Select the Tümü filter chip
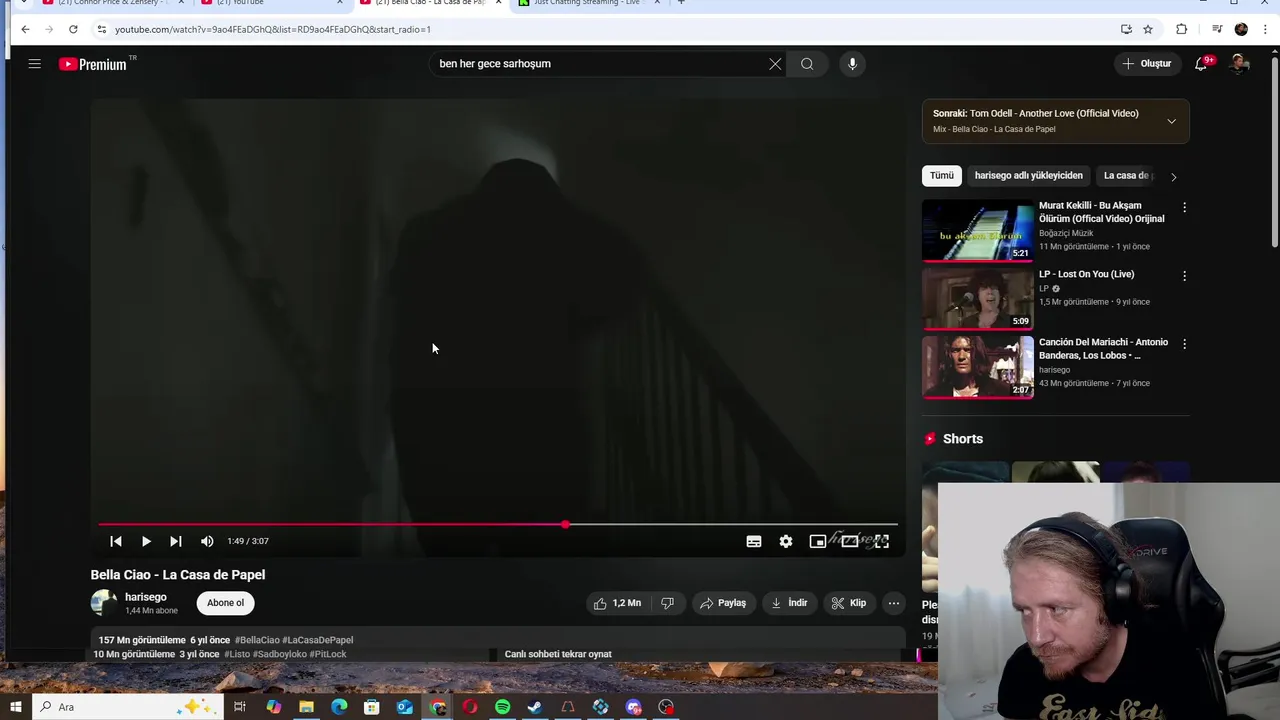The height and width of the screenshot is (720, 1280). (x=942, y=176)
